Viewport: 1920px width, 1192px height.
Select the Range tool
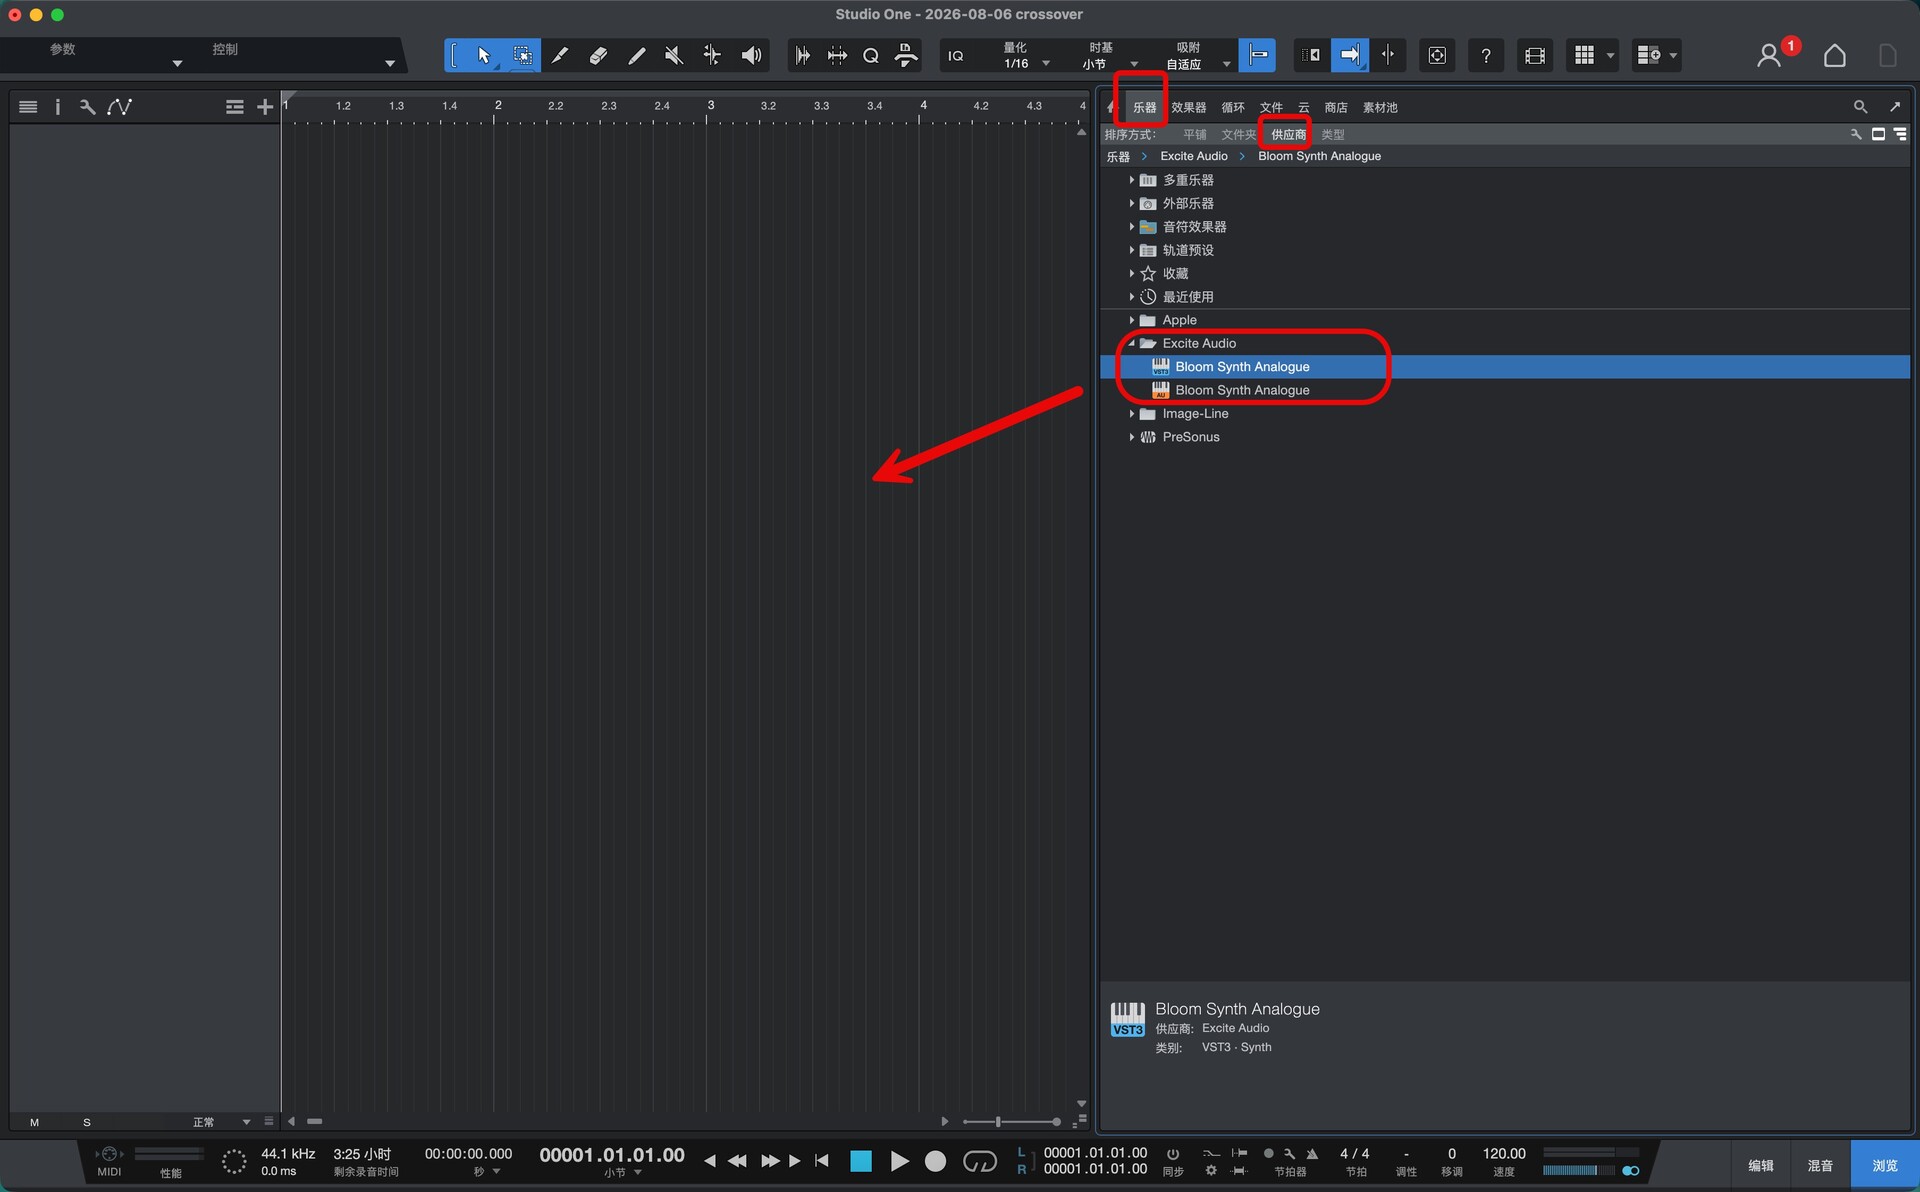coord(522,56)
